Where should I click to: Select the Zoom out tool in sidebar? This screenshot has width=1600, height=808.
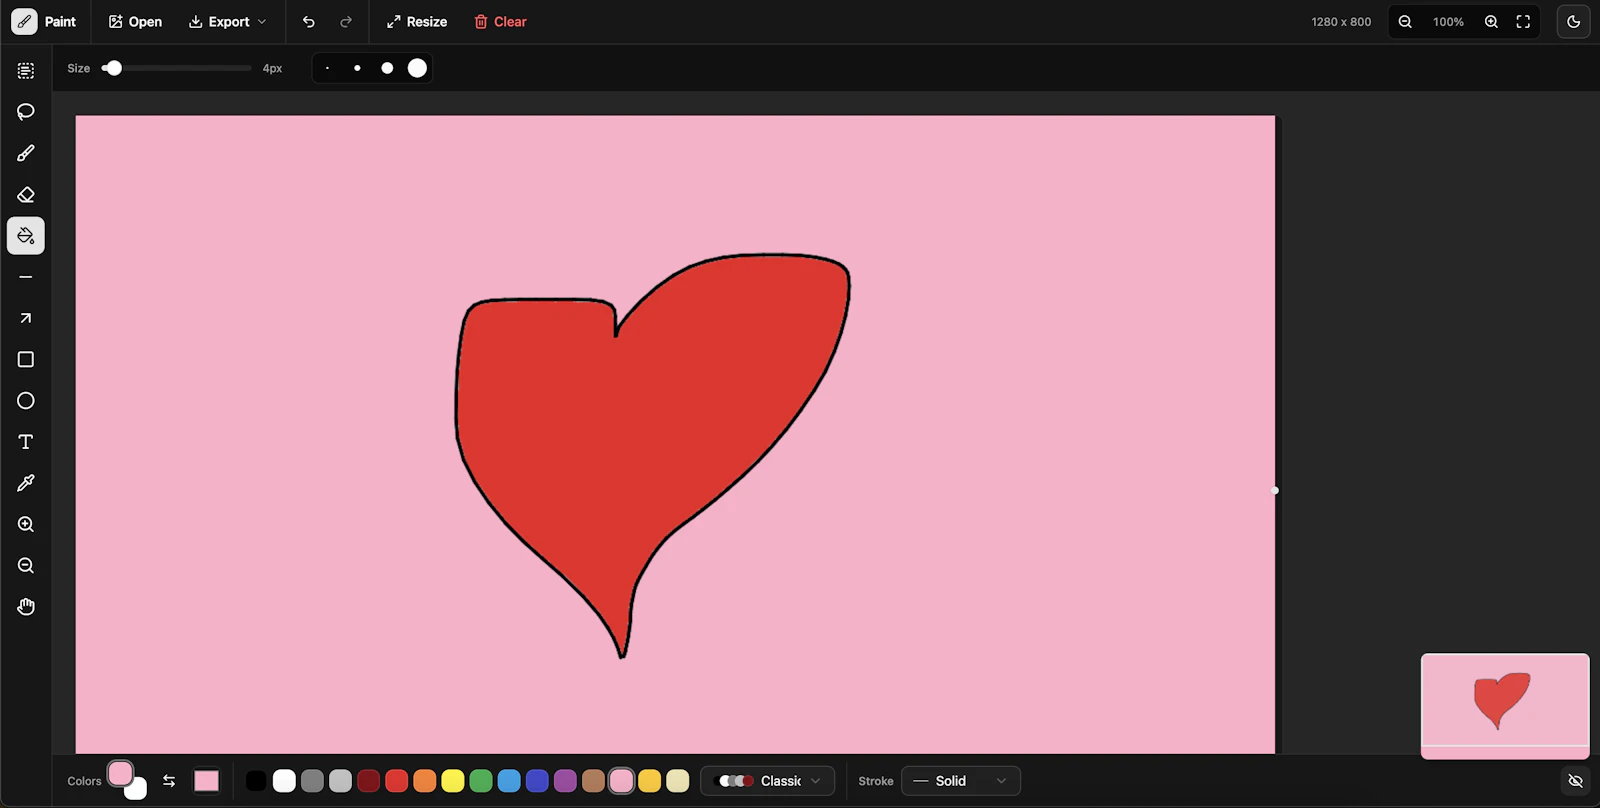[x=26, y=566]
